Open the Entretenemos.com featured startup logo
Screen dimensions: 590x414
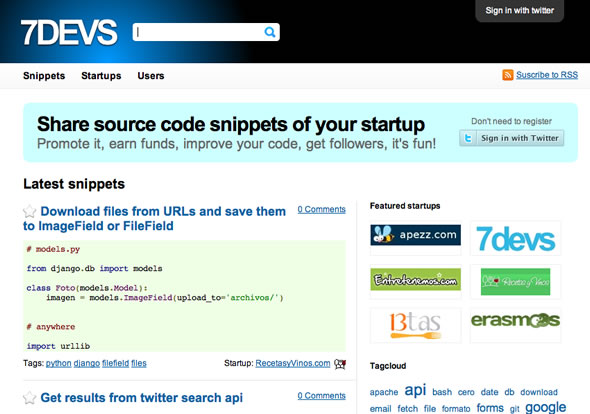point(415,280)
